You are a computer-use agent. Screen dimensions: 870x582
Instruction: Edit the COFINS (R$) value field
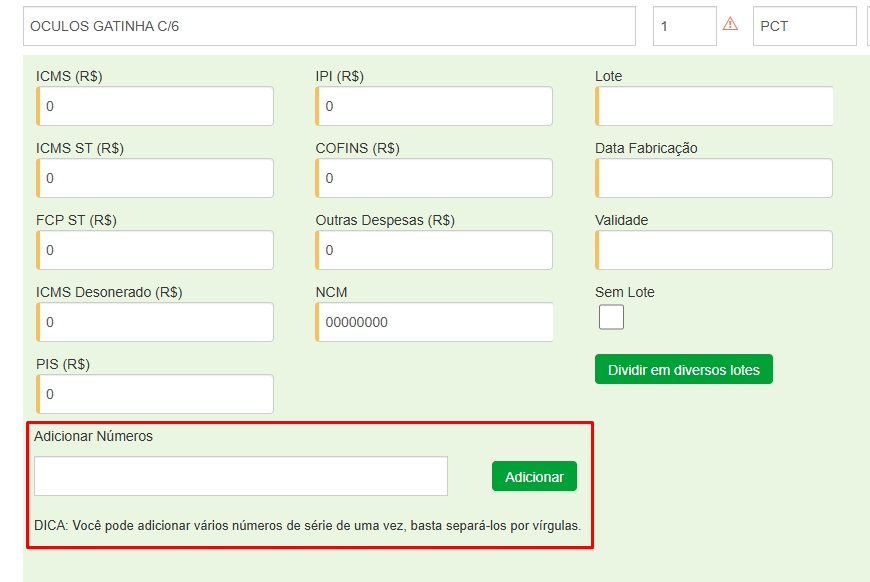435,178
